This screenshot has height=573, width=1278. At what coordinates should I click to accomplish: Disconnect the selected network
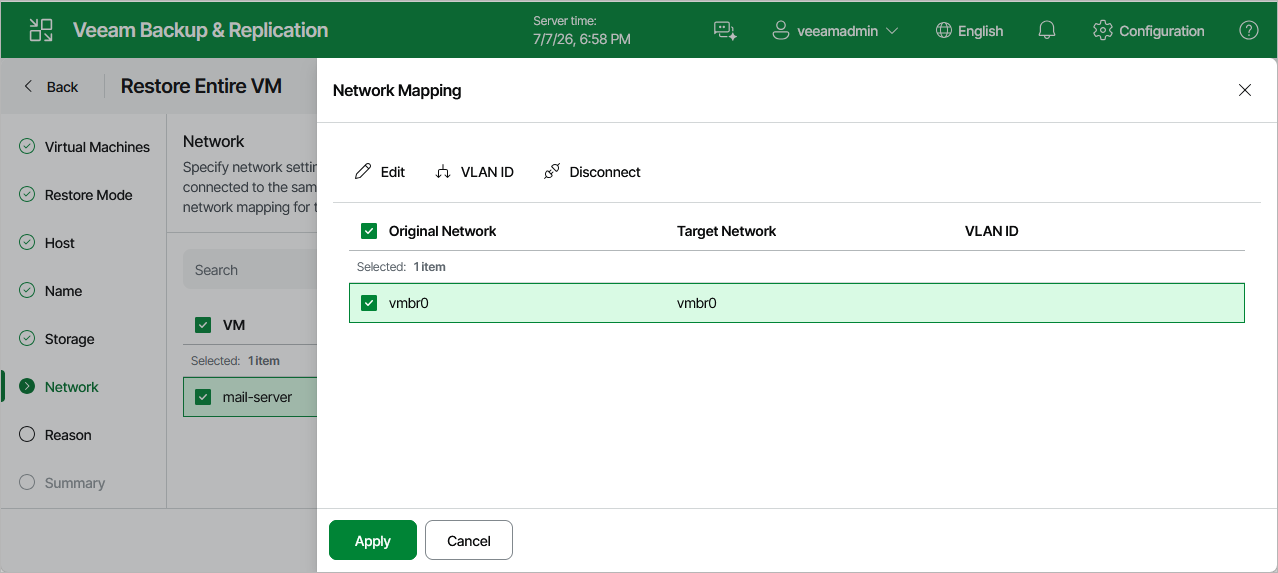pos(592,172)
